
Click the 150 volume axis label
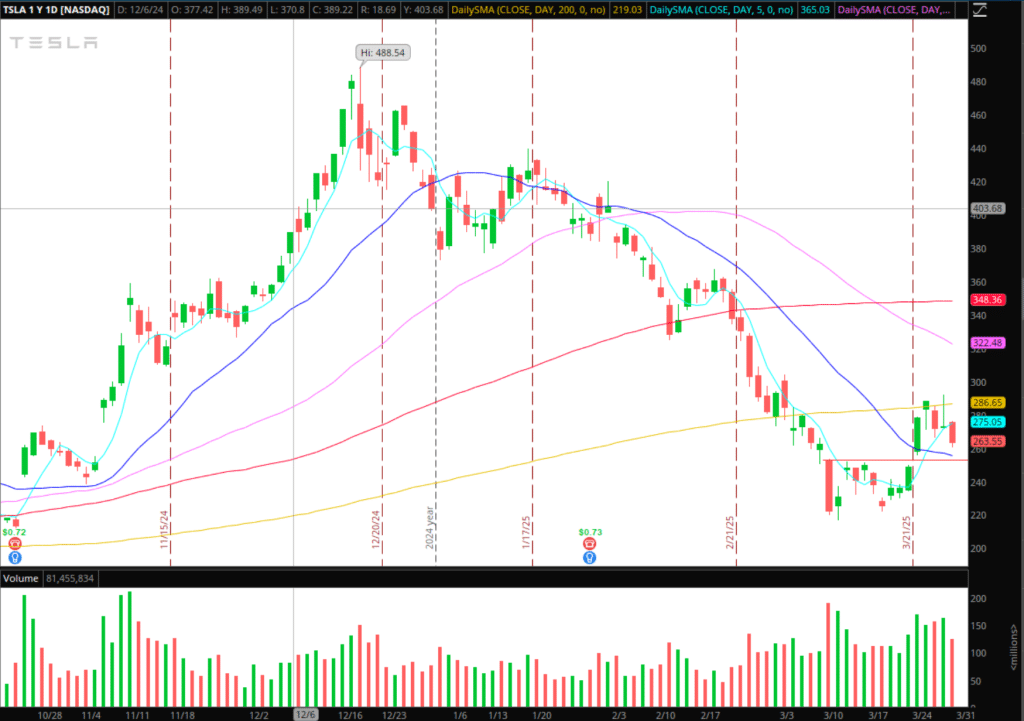point(978,626)
